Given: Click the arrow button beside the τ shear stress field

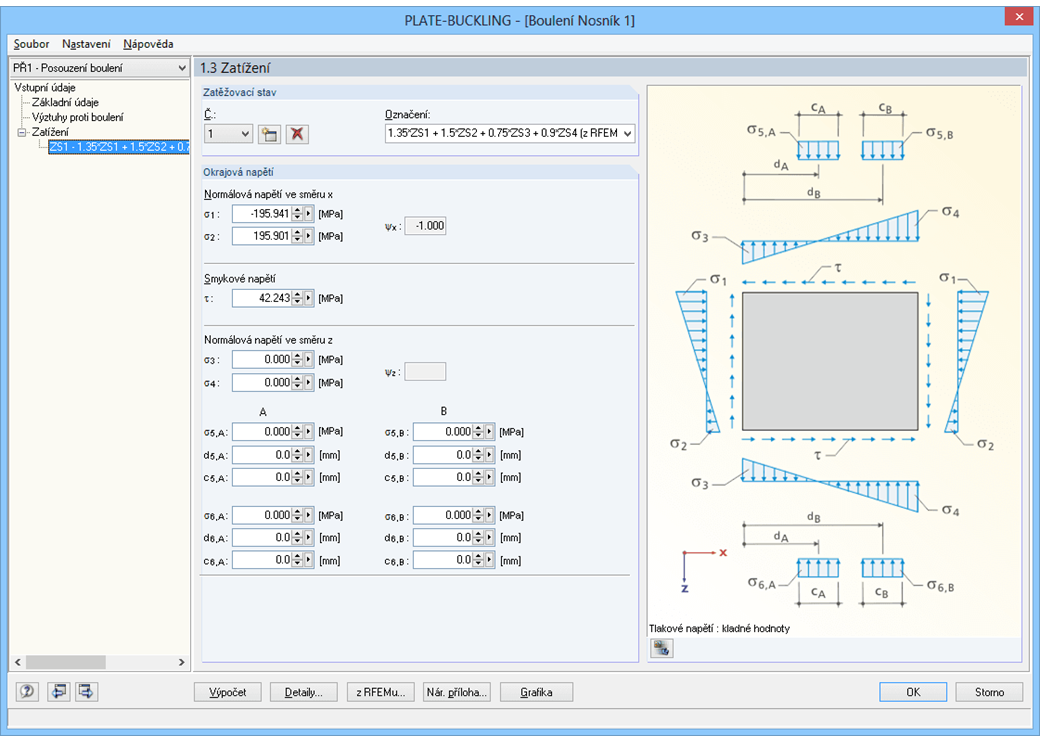Looking at the screenshot, I should (309, 298).
